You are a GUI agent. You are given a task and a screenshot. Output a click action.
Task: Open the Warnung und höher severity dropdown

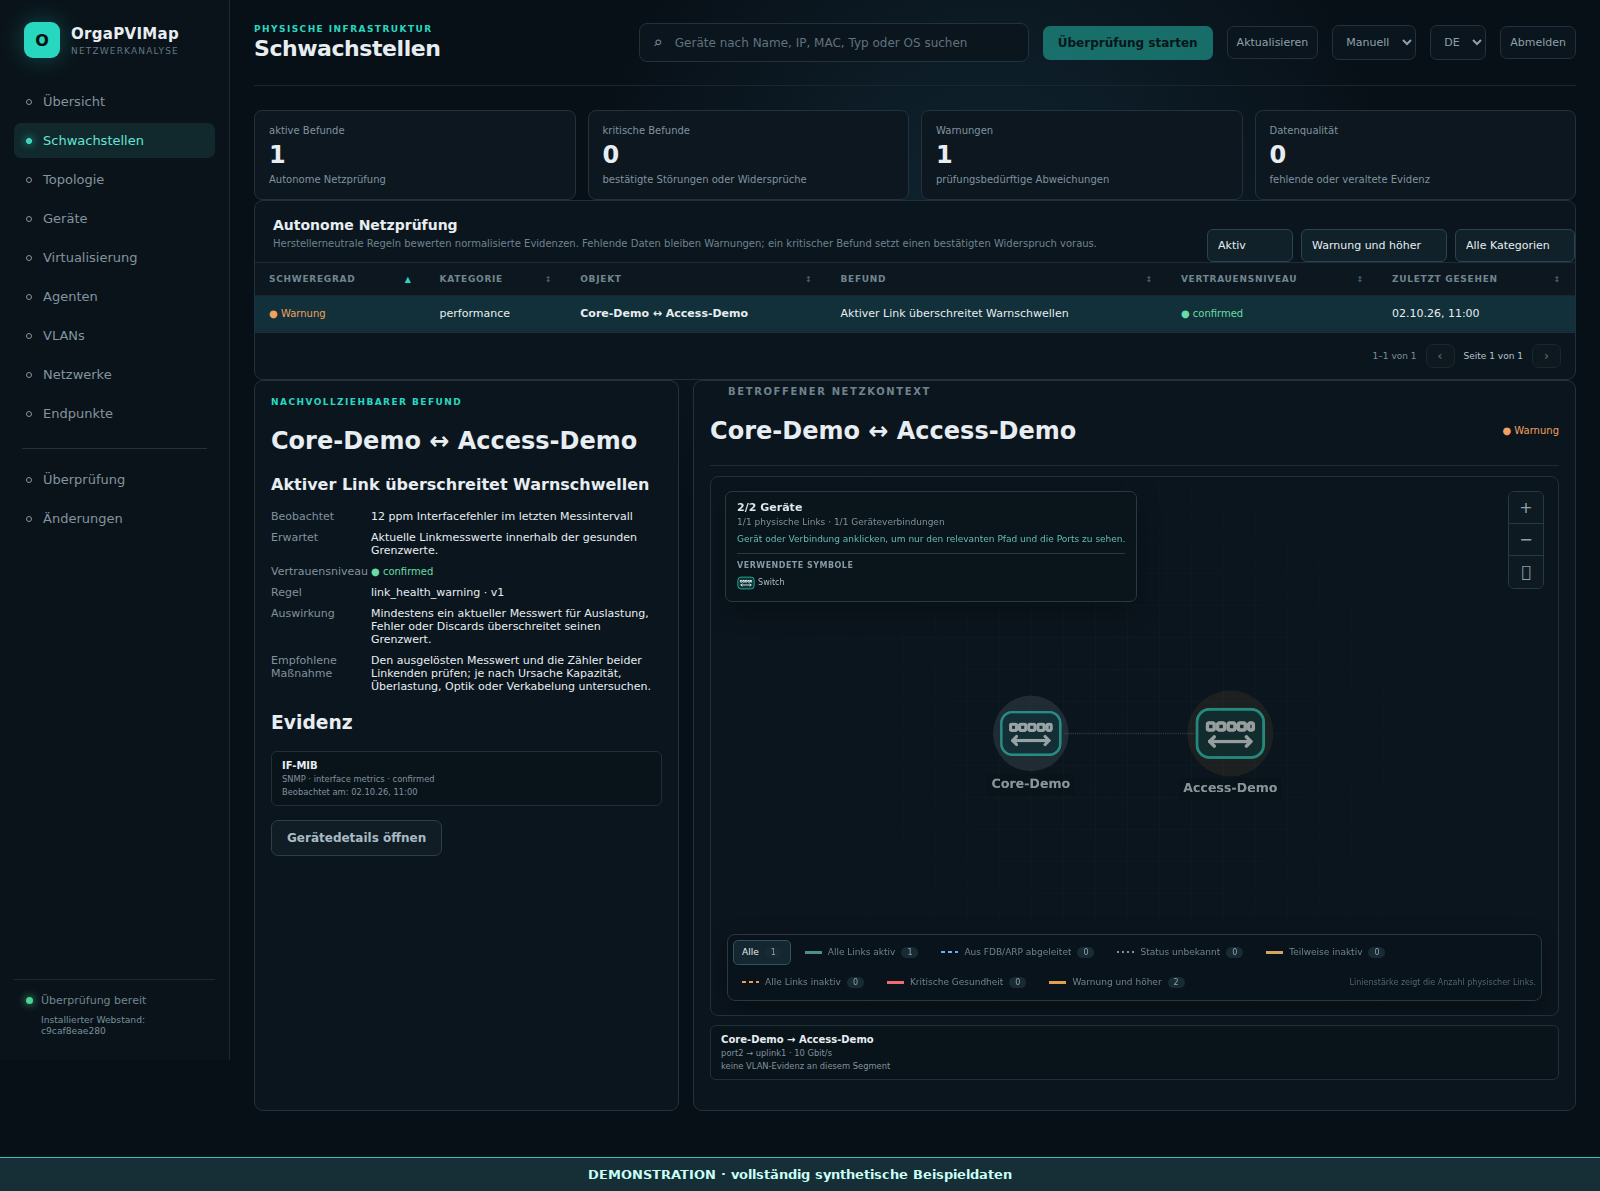(1374, 245)
